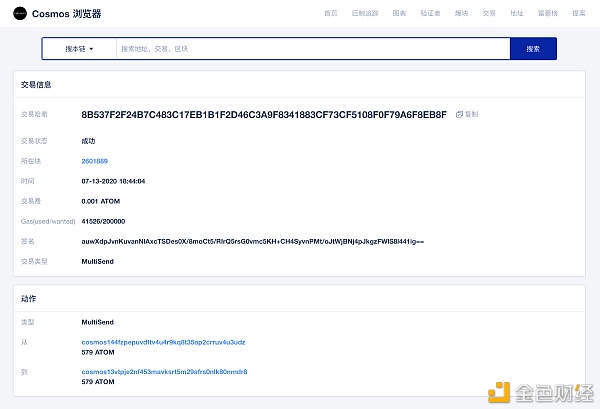Open 巨鲸追踪 whale tracking nav item
This screenshot has width=600, height=409.
pyautogui.click(x=365, y=13)
